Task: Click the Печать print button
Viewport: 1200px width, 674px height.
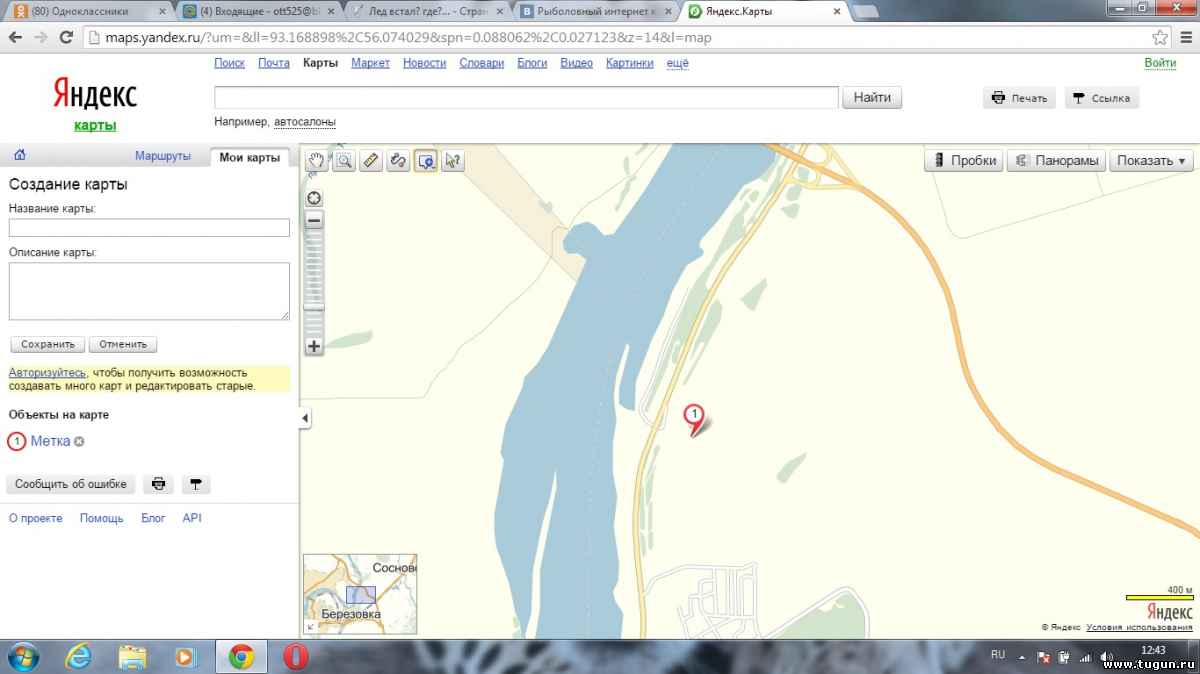Action: [1019, 98]
